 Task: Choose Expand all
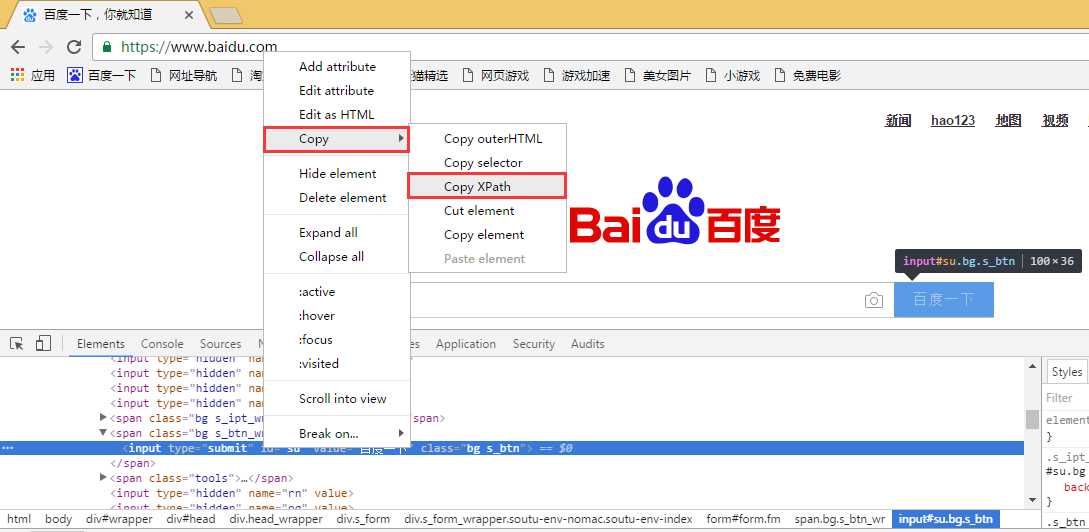pyautogui.click(x=337, y=233)
